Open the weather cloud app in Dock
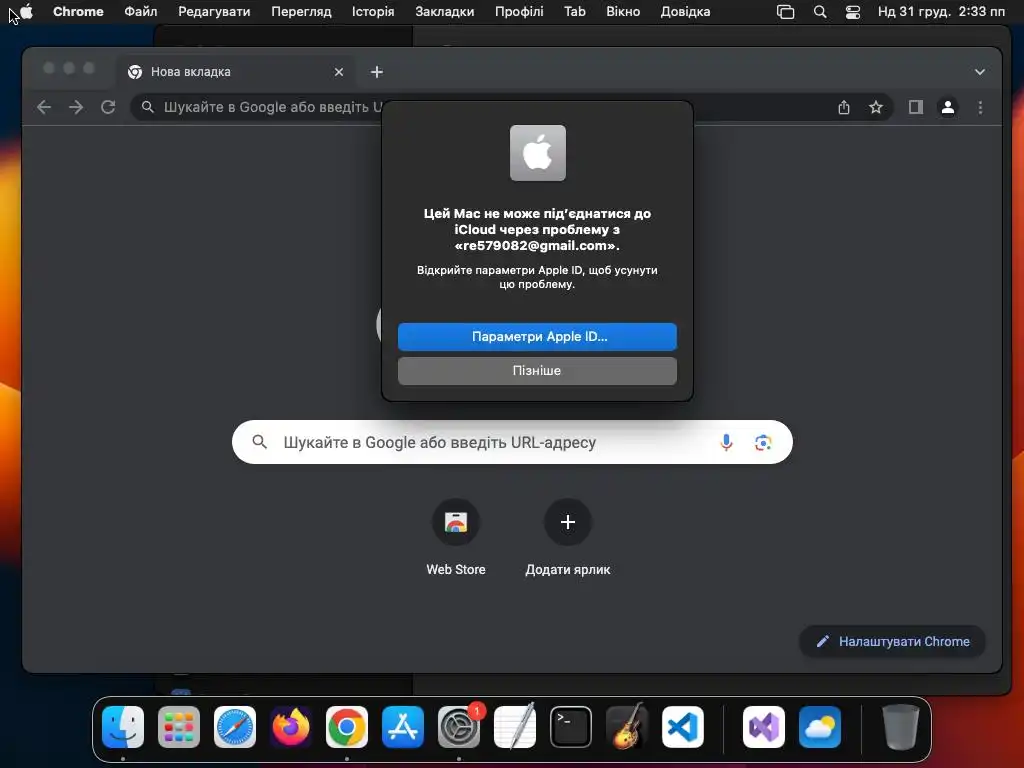1024x768 pixels. pyautogui.click(x=820, y=727)
